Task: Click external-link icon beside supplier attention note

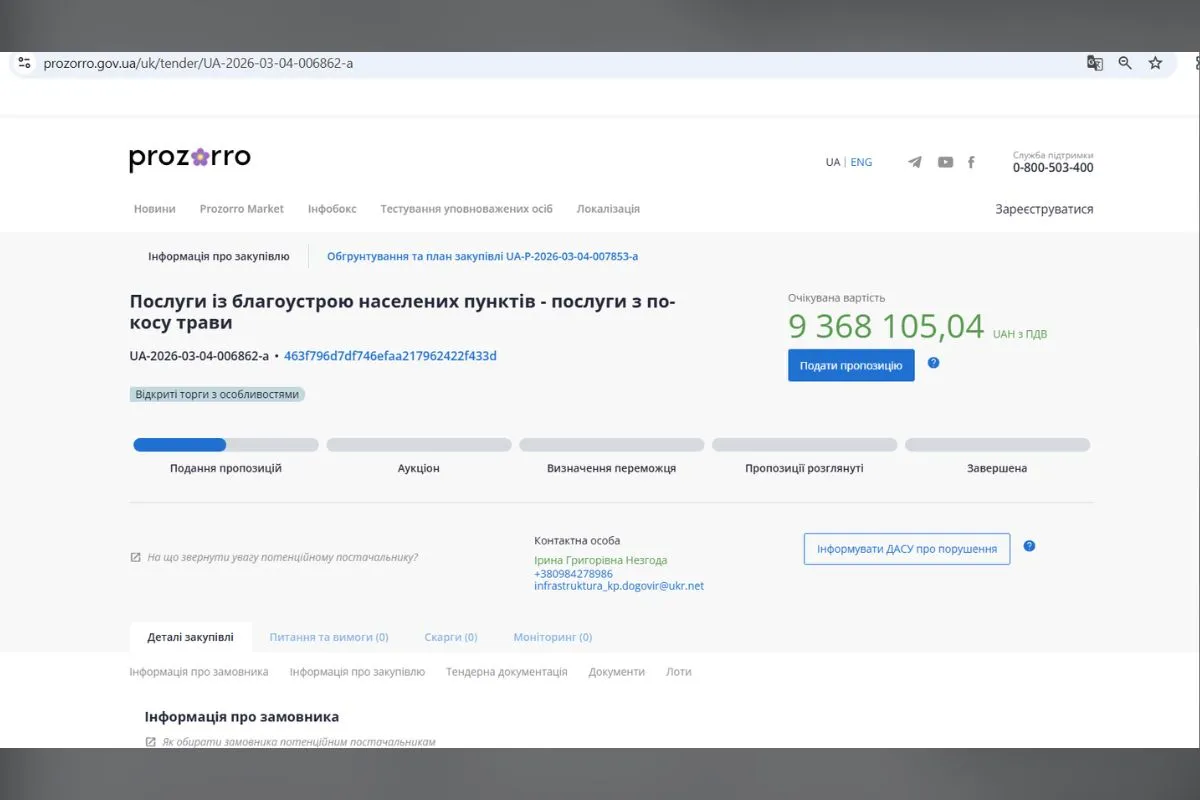Action: point(138,556)
